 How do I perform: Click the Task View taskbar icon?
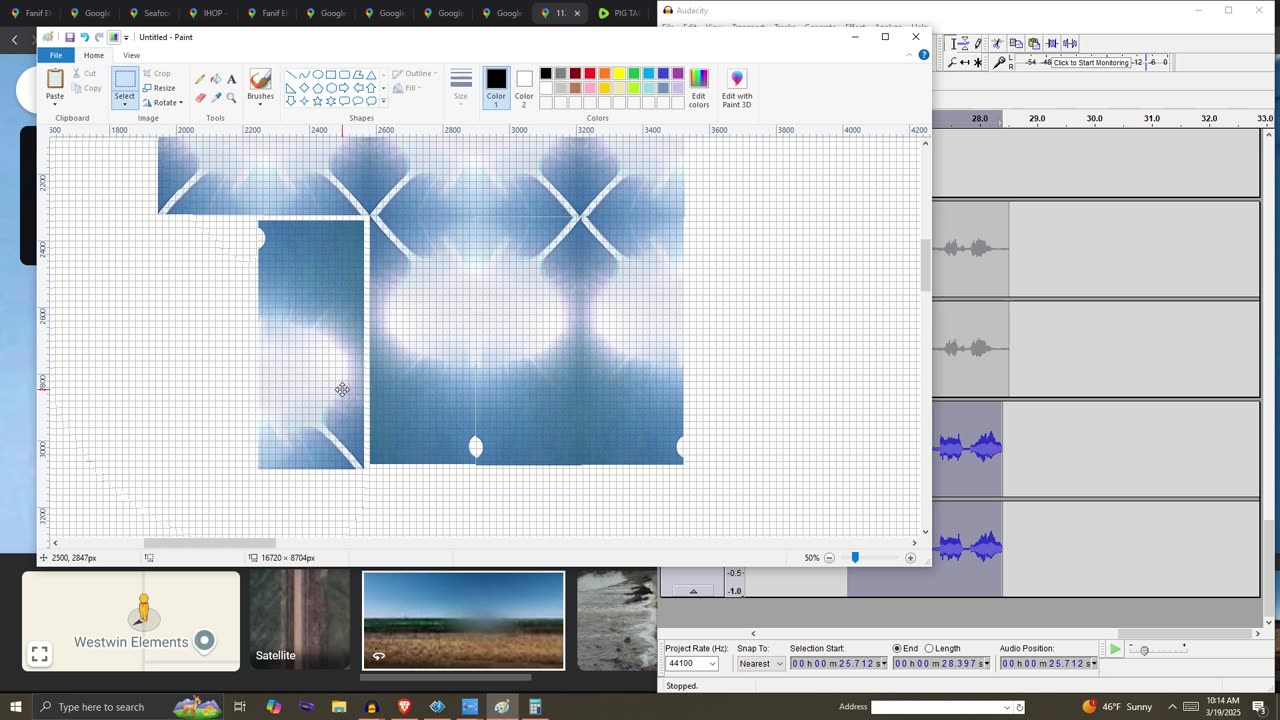point(240,707)
